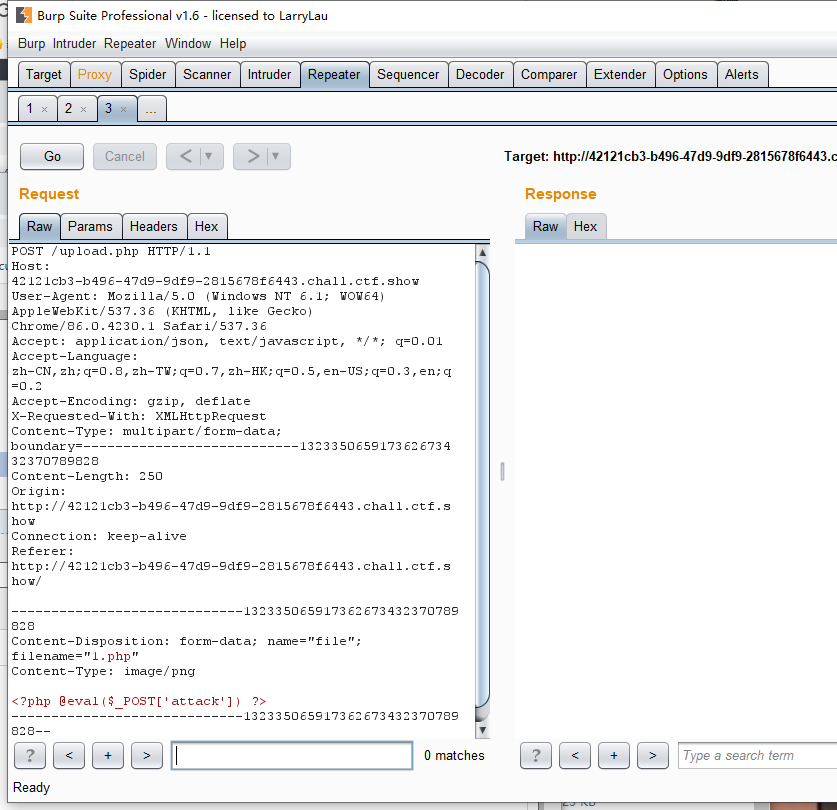Close Repeater tab 3
The width and height of the screenshot is (837, 810).
[x=123, y=109]
